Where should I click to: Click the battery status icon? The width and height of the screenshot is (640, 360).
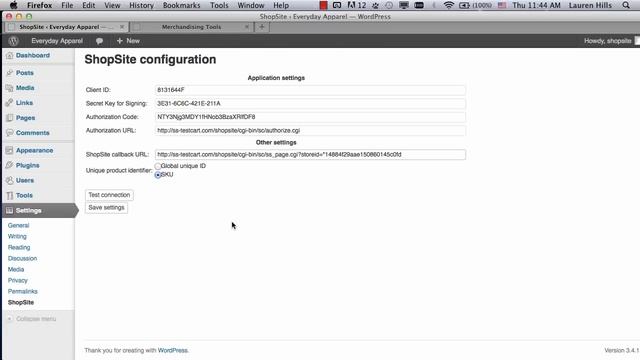click(x=464, y=5)
